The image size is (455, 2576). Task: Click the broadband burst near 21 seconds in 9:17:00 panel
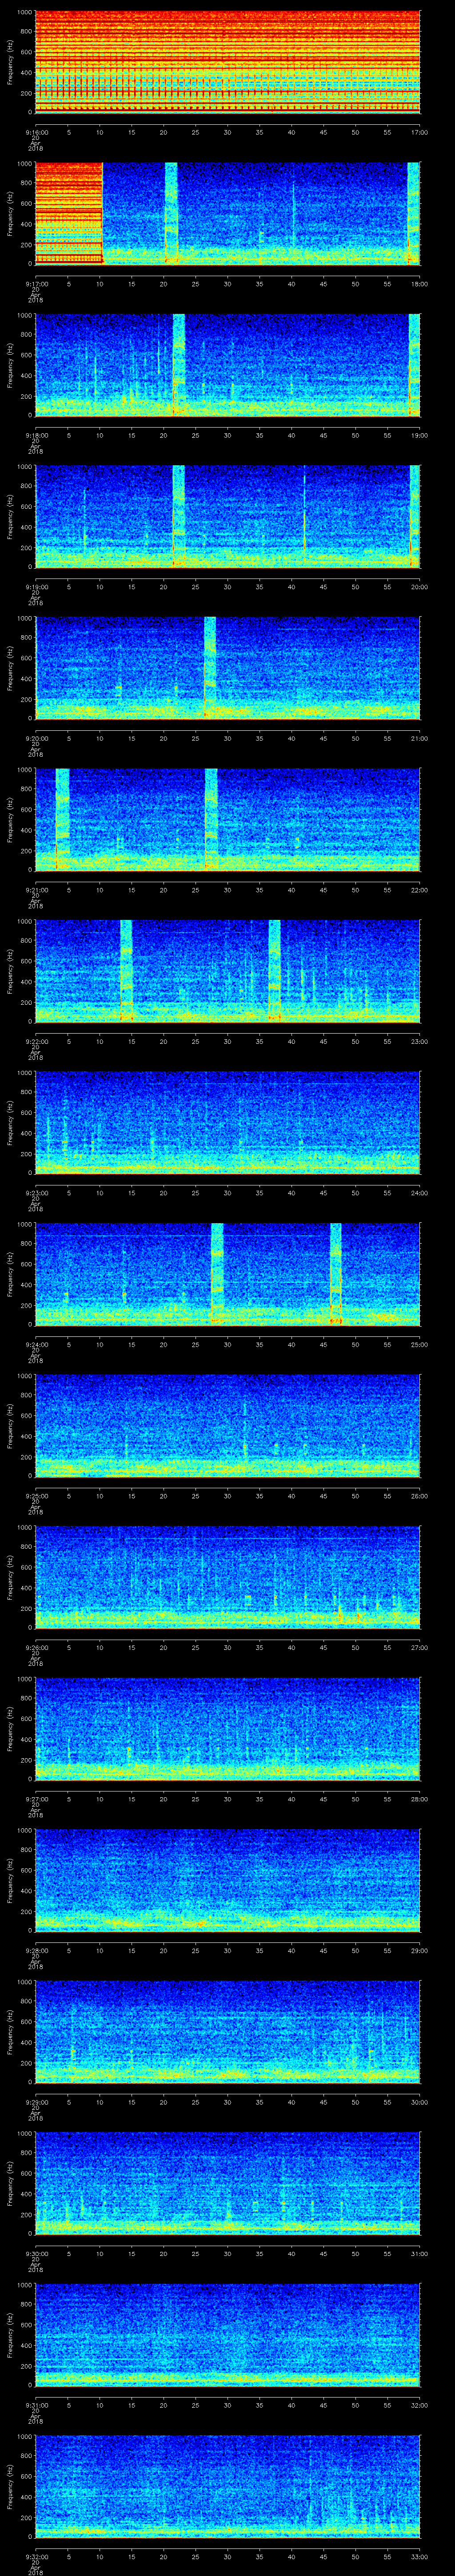pos(171,213)
